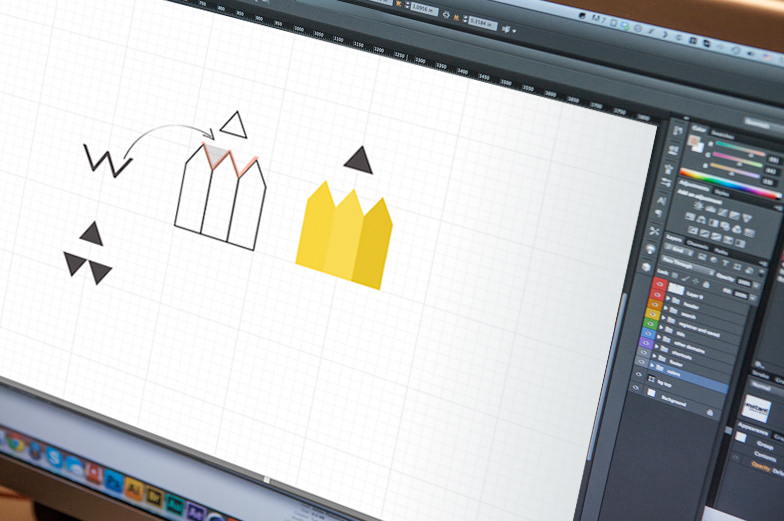Expand the shortcuts layer group
784x521 pixels.
click(x=656, y=346)
